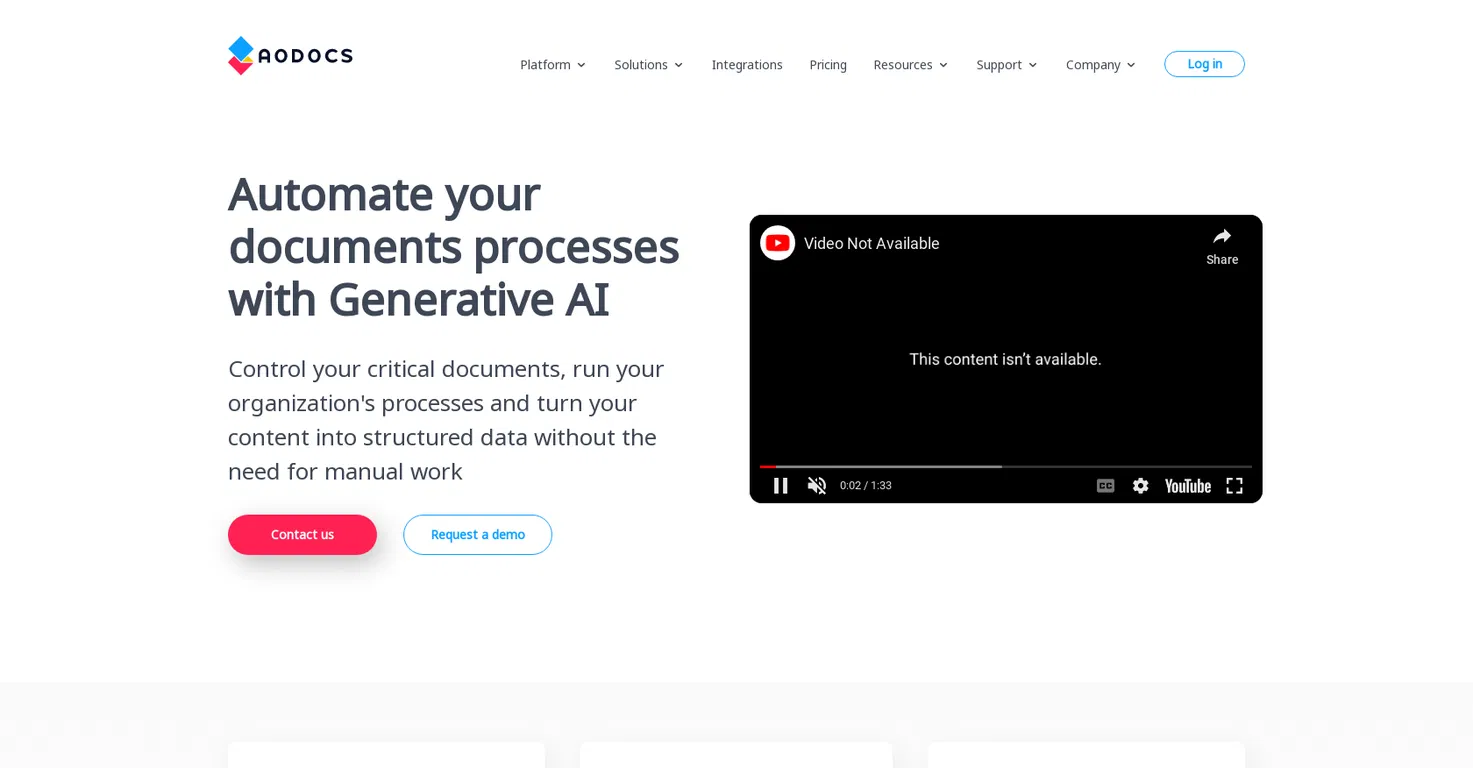The height and width of the screenshot is (768, 1473).
Task: Open the Pricing page
Action: [828, 65]
